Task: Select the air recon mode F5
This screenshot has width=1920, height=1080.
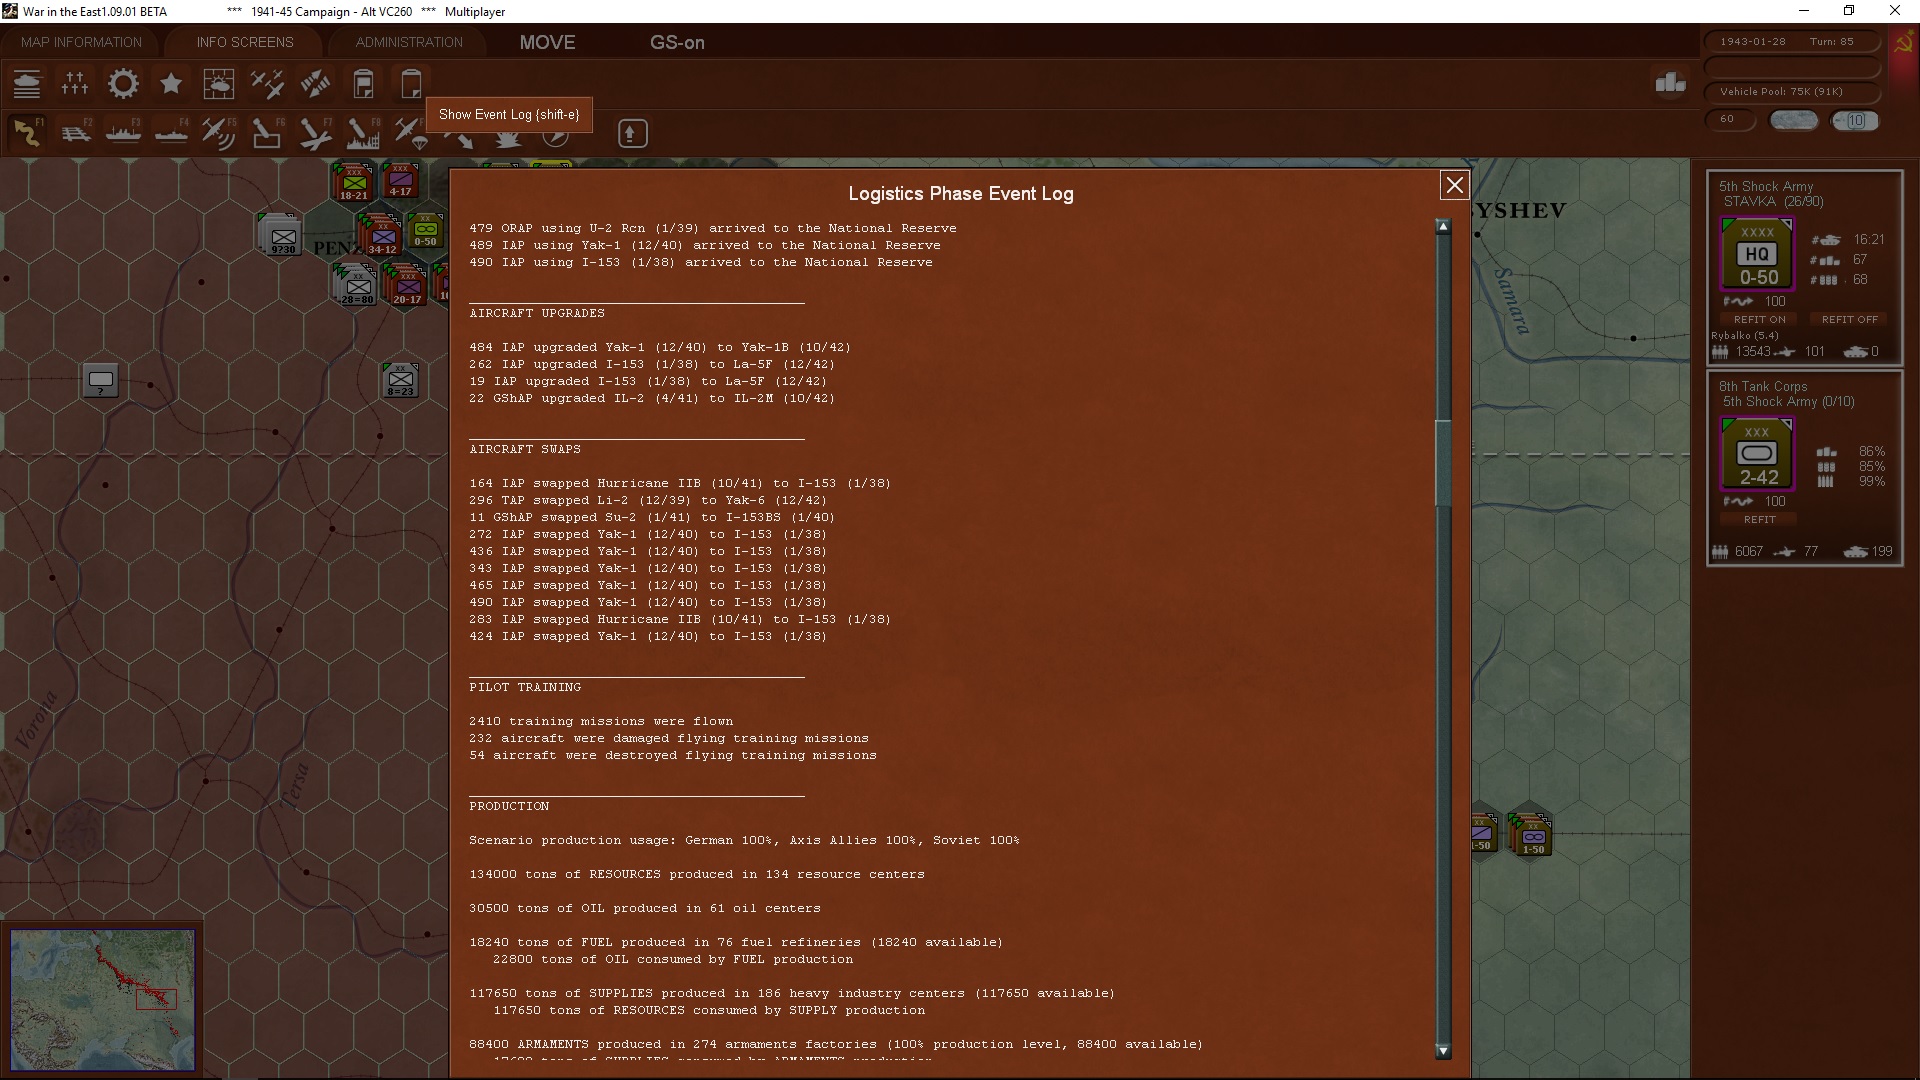Action: (218, 133)
